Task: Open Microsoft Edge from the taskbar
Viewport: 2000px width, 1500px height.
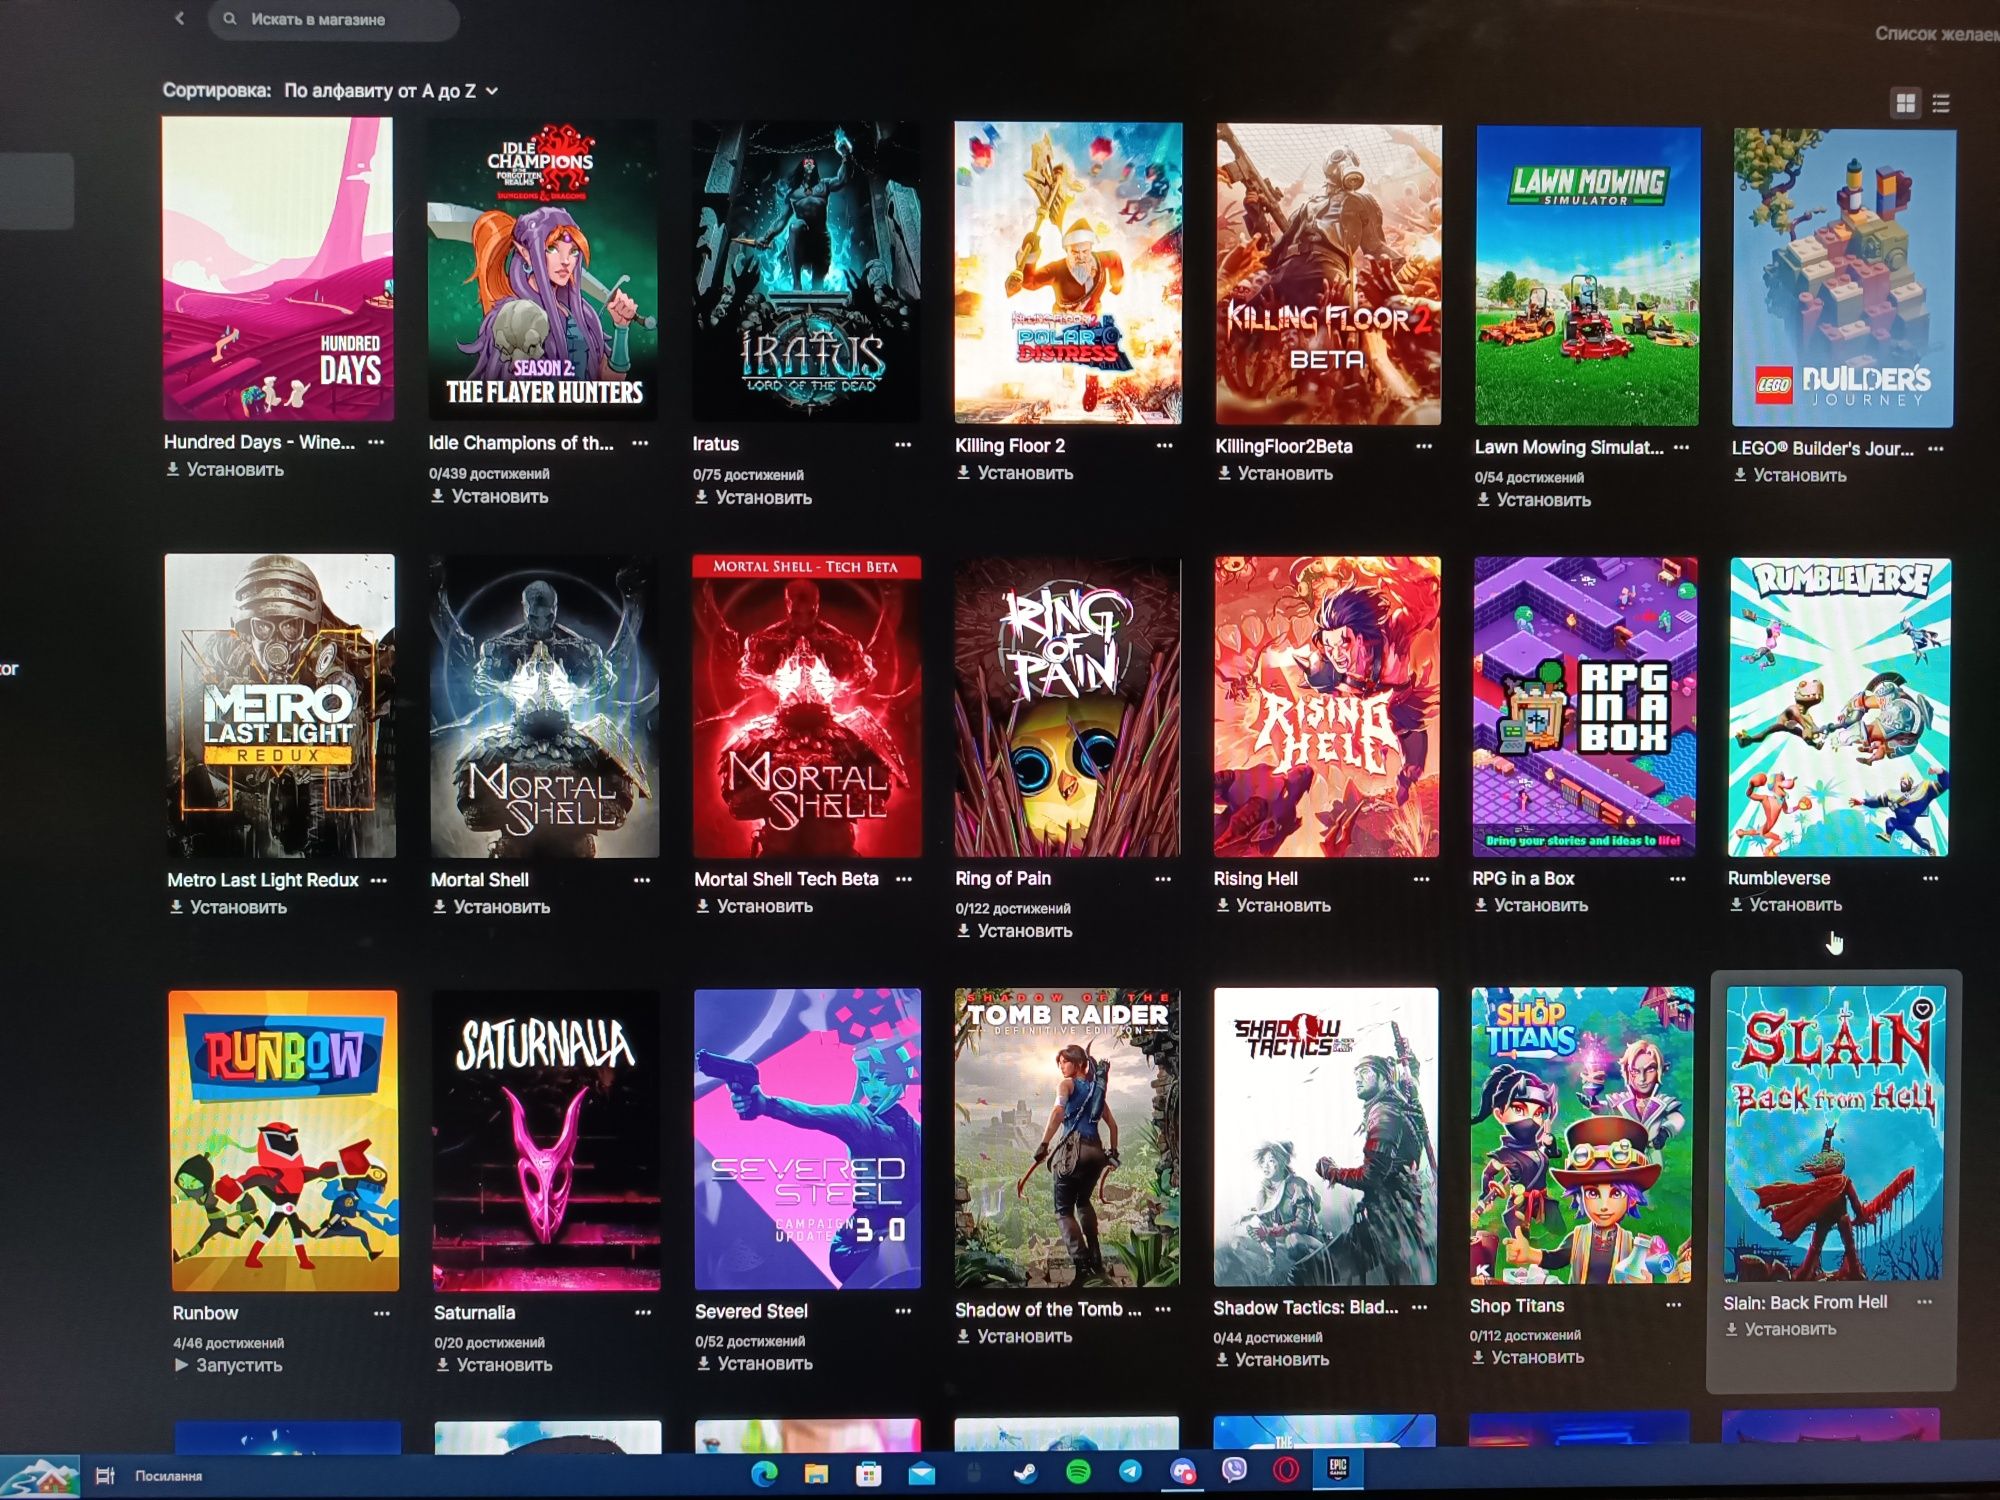Action: [x=764, y=1474]
